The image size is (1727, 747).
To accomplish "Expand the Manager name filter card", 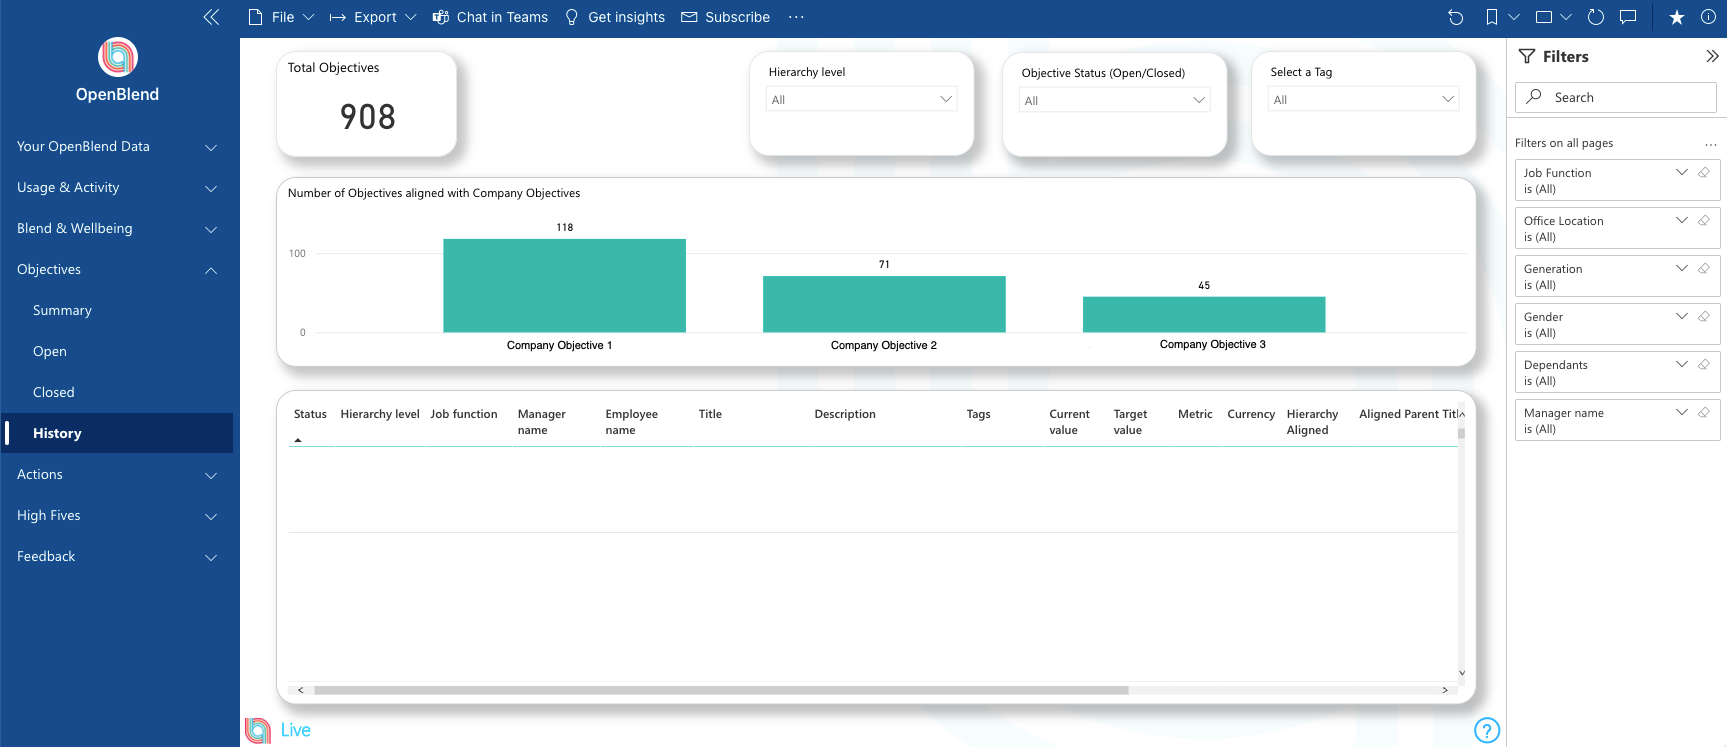I will coord(1682,412).
